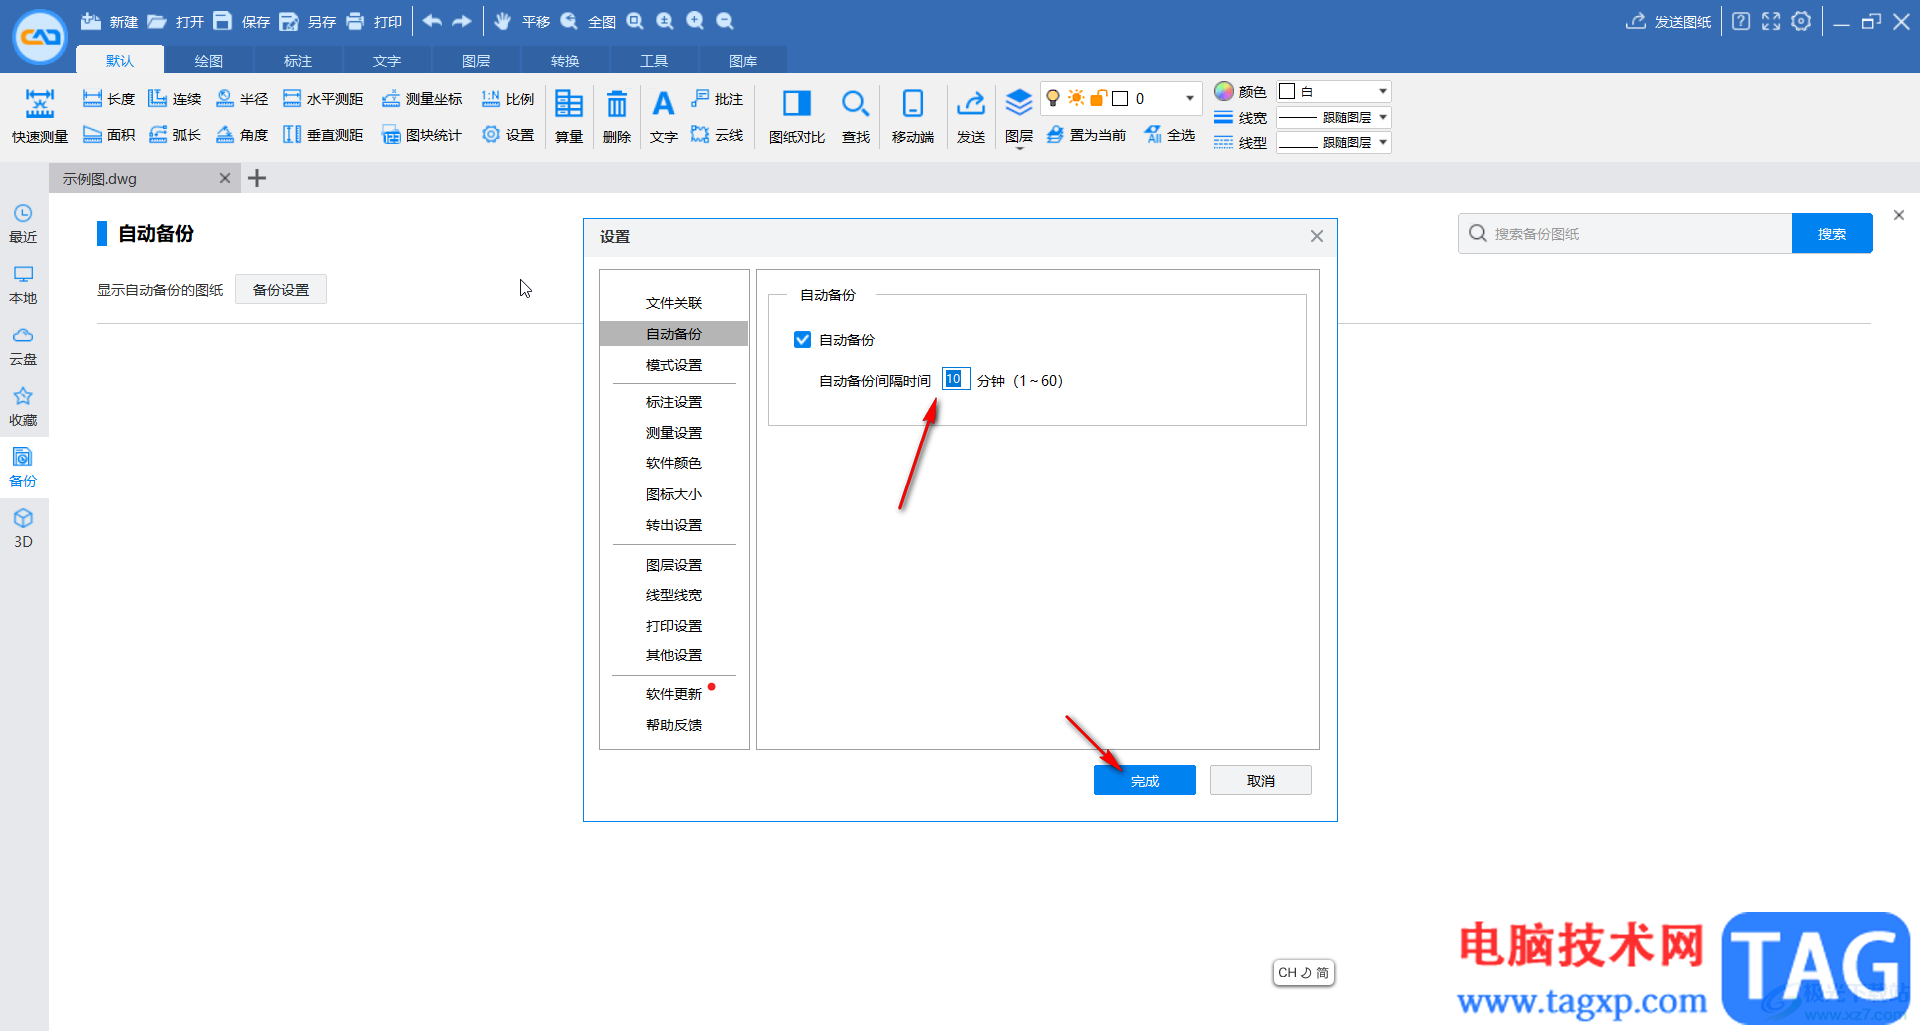The height and width of the screenshot is (1031, 1920).
Task: Select 文件关联 in settings list
Action: click(x=674, y=303)
